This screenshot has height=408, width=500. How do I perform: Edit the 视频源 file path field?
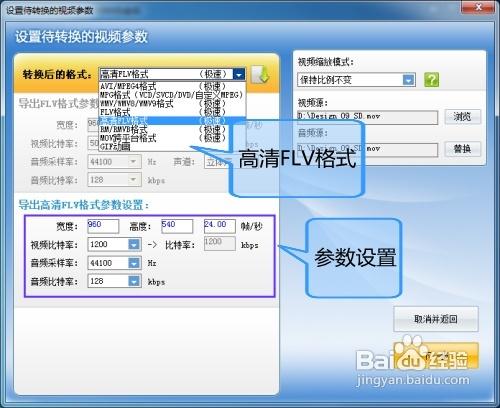coord(367,117)
